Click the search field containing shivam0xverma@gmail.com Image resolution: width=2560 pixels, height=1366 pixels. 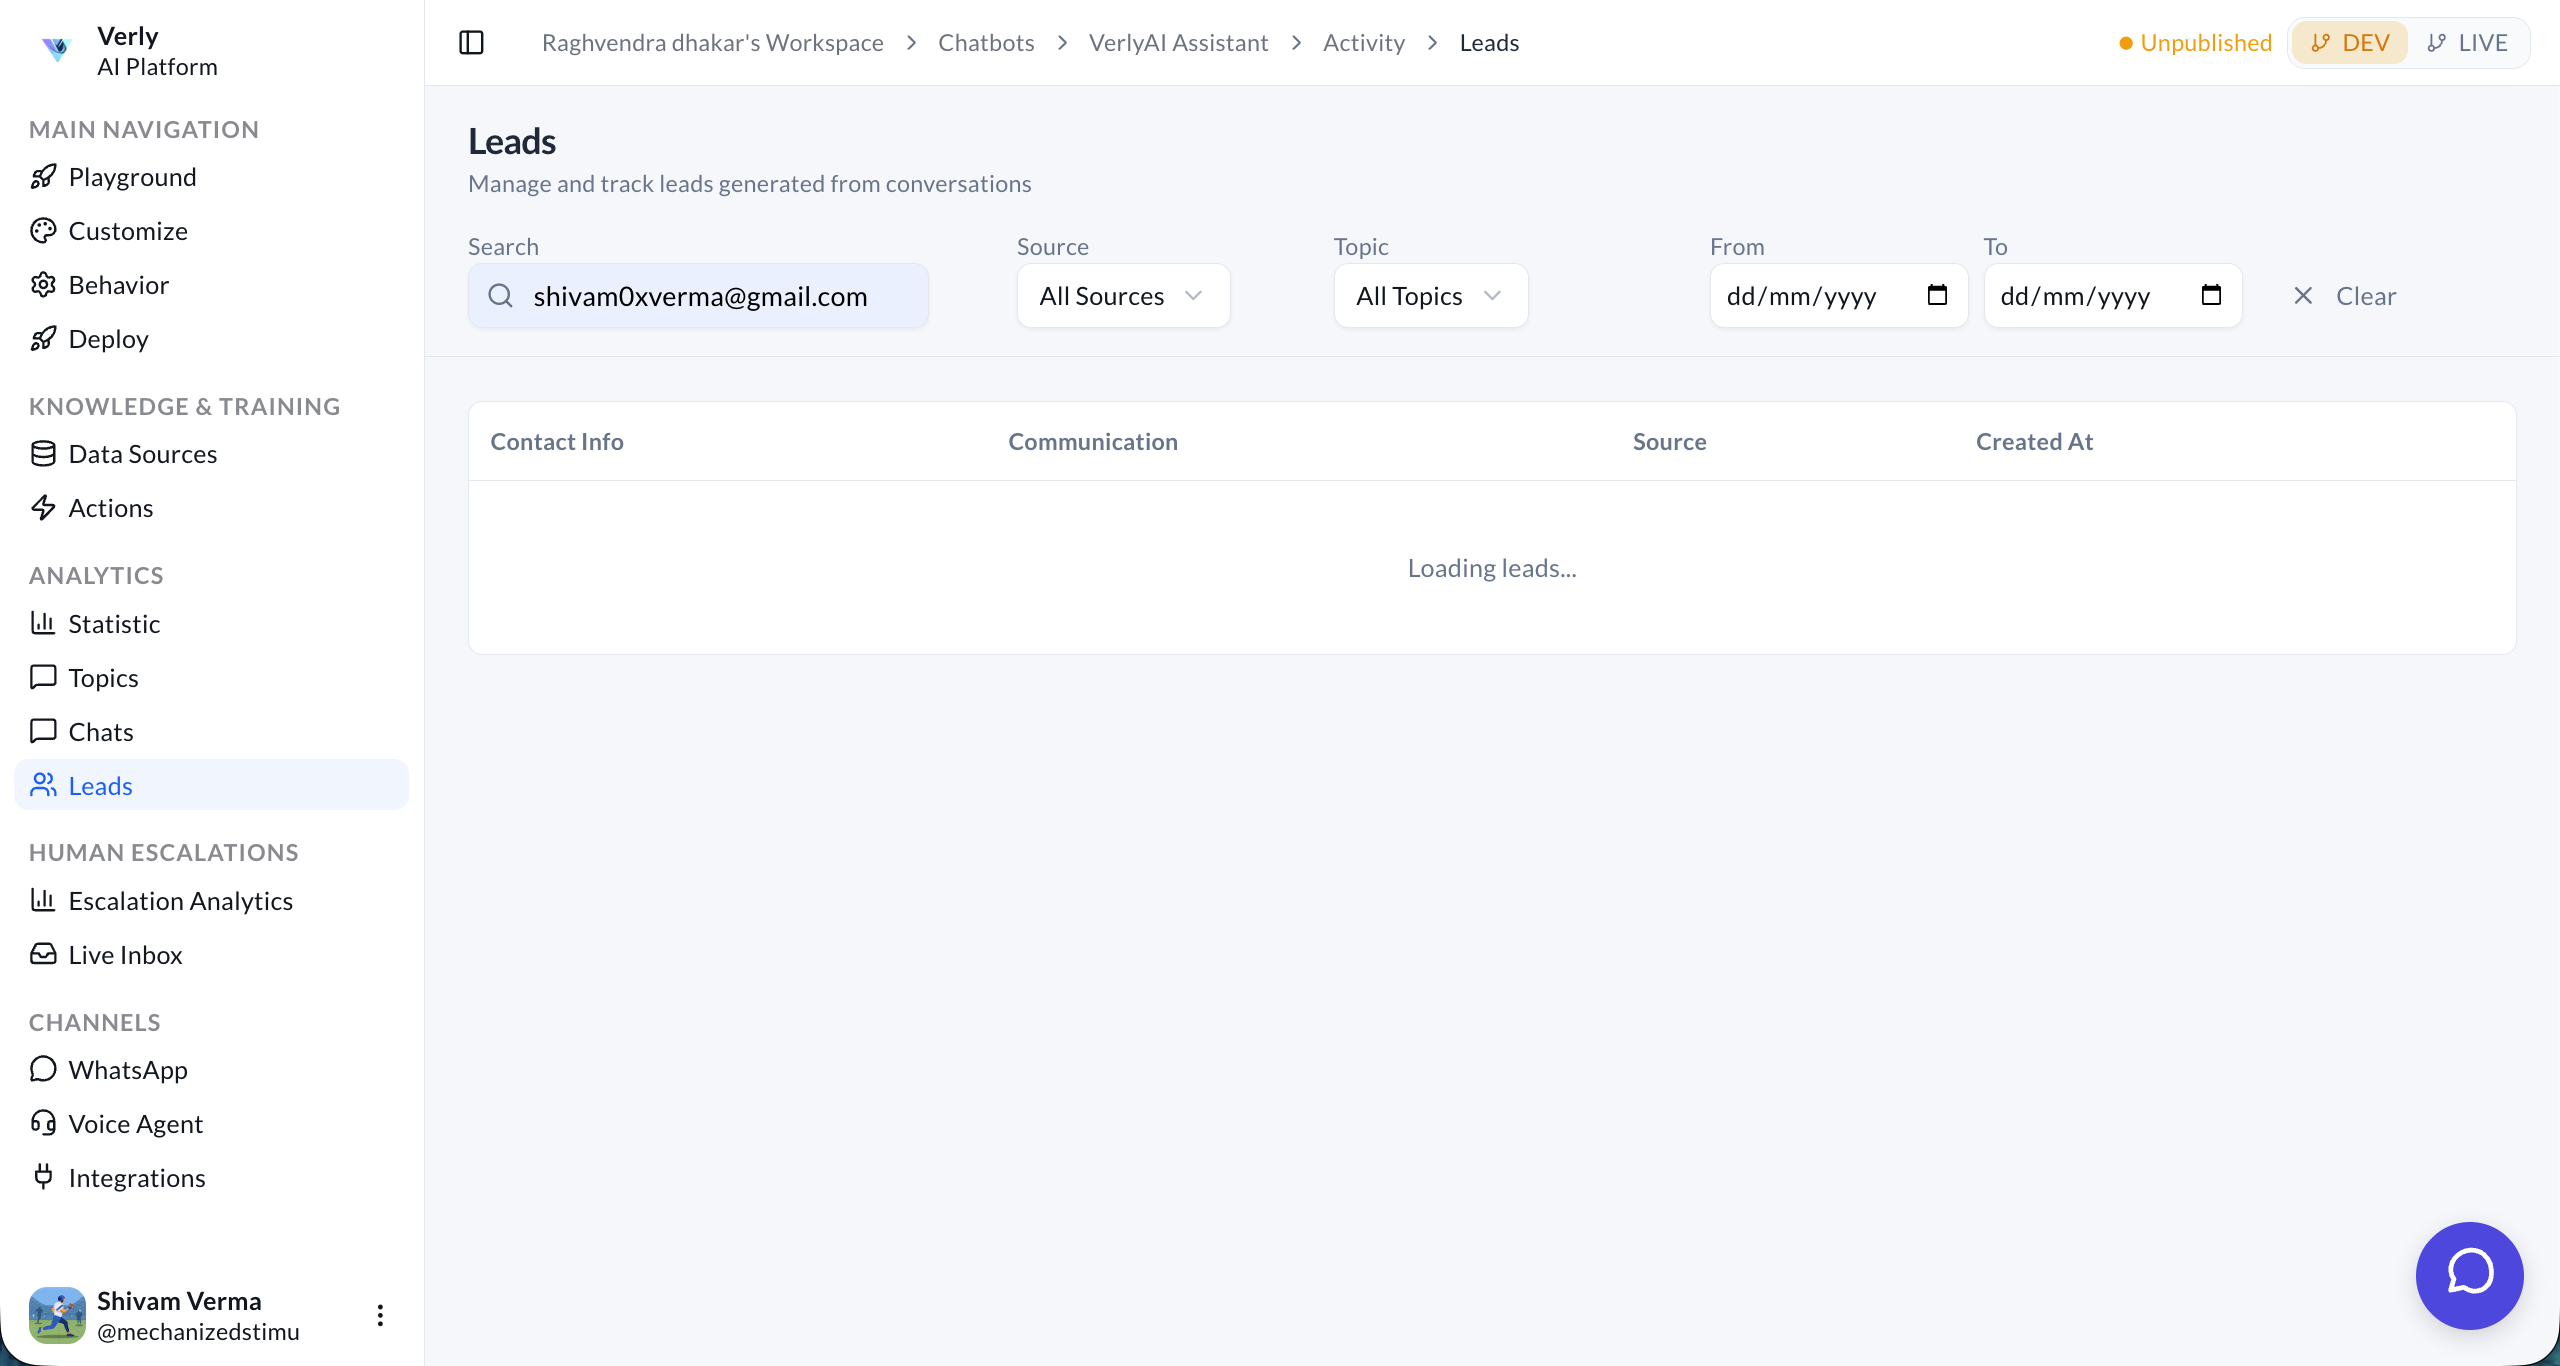pyautogui.click(x=698, y=295)
